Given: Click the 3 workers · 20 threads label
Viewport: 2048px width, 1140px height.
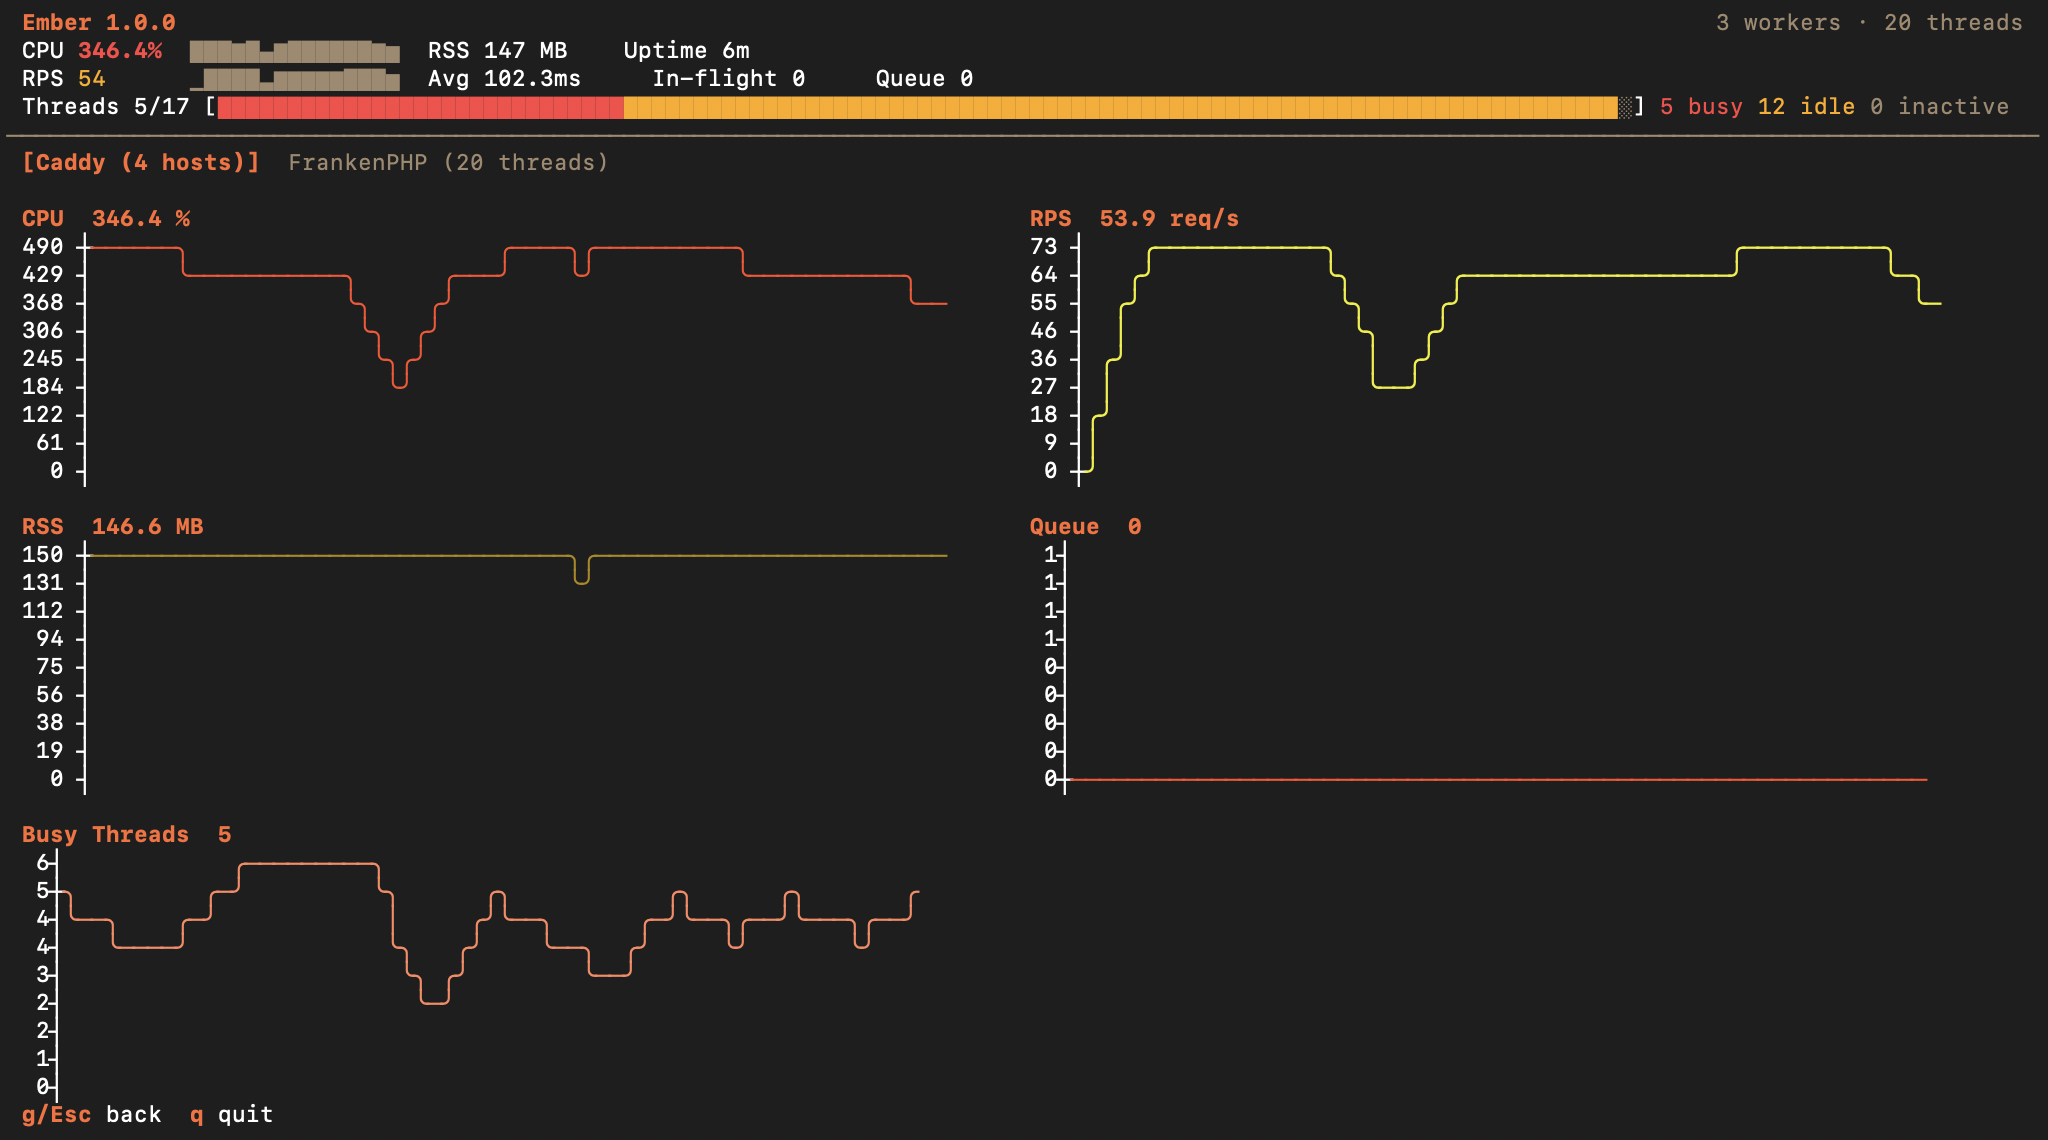Looking at the screenshot, I should coord(1868,22).
